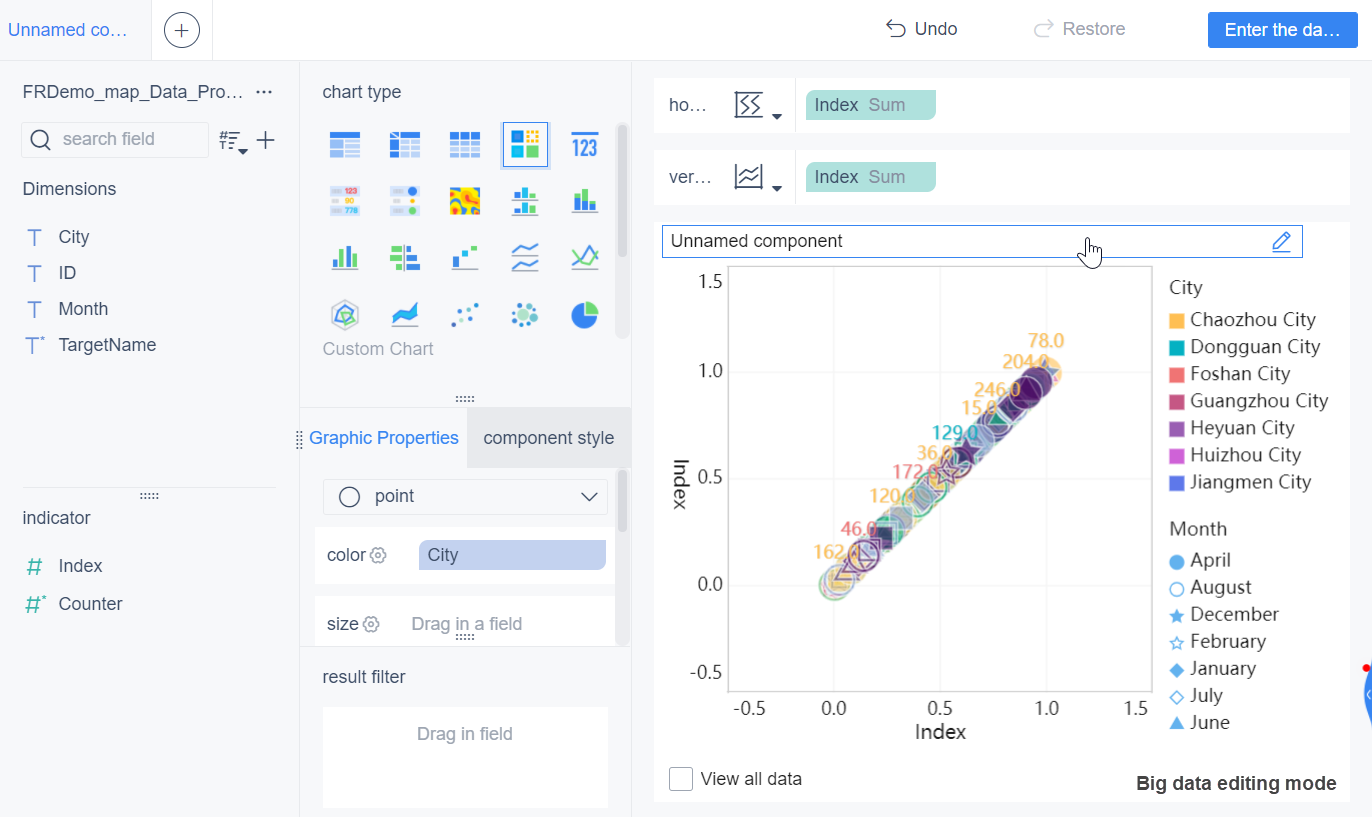Click the Restore button
Viewport: 1372px width, 817px height.
pyautogui.click(x=1080, y=29)
